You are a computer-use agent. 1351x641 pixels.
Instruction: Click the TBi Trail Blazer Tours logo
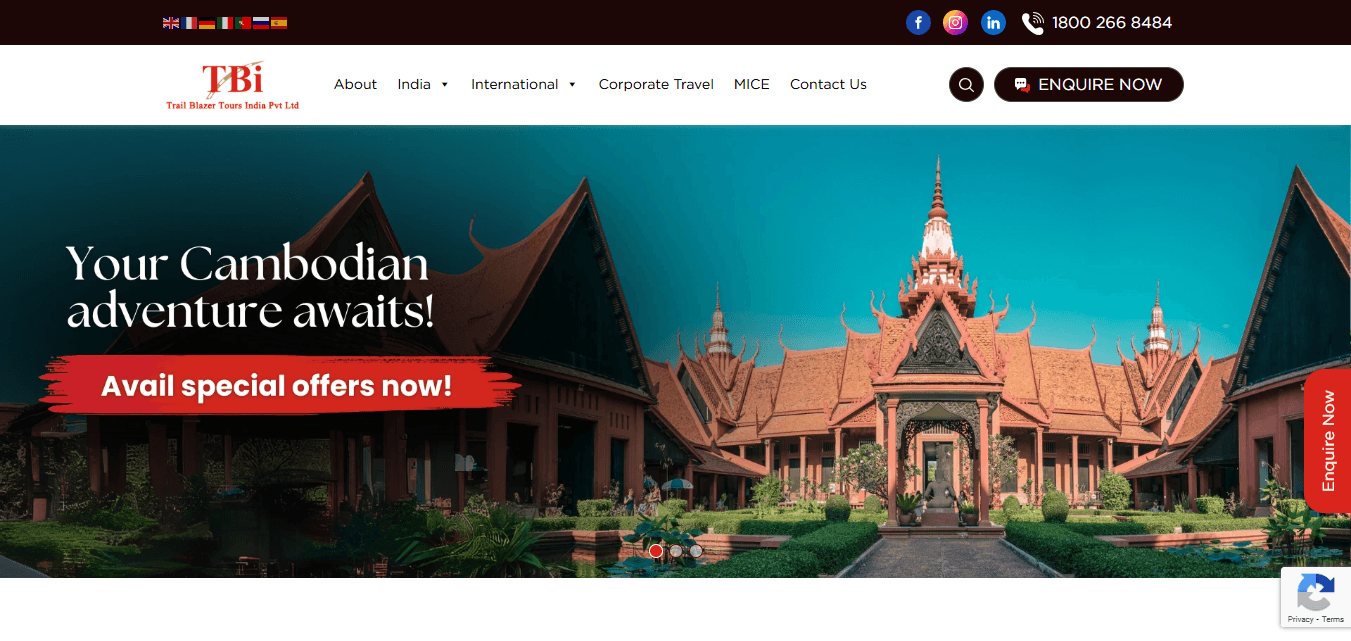tap(233, 86)
